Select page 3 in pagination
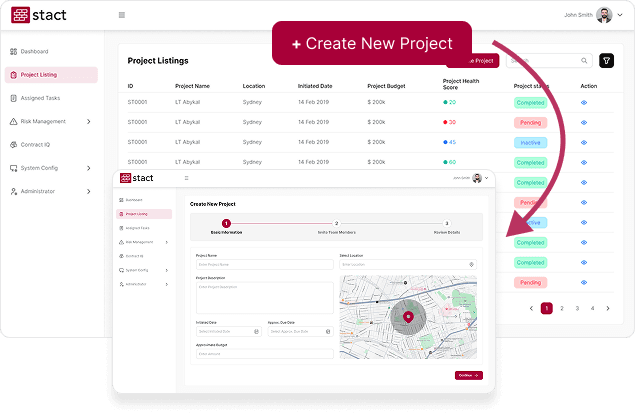The width and height of the screenshot is (635, 414). [x=577, y=308]
